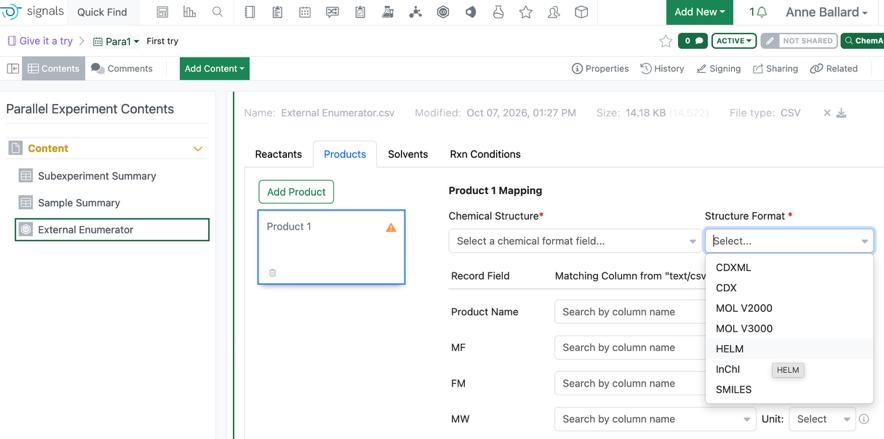
Task: Open the users icon in top toolbar
Action: (554, 12)
